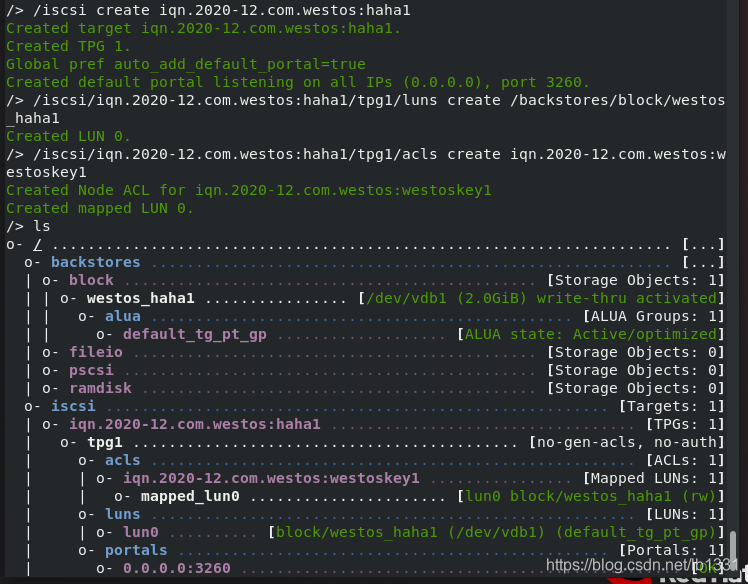The image size is (748, 584).
Task: Click "Global pref auto_add_default_portal=true" line
Action: pos(186,64)
